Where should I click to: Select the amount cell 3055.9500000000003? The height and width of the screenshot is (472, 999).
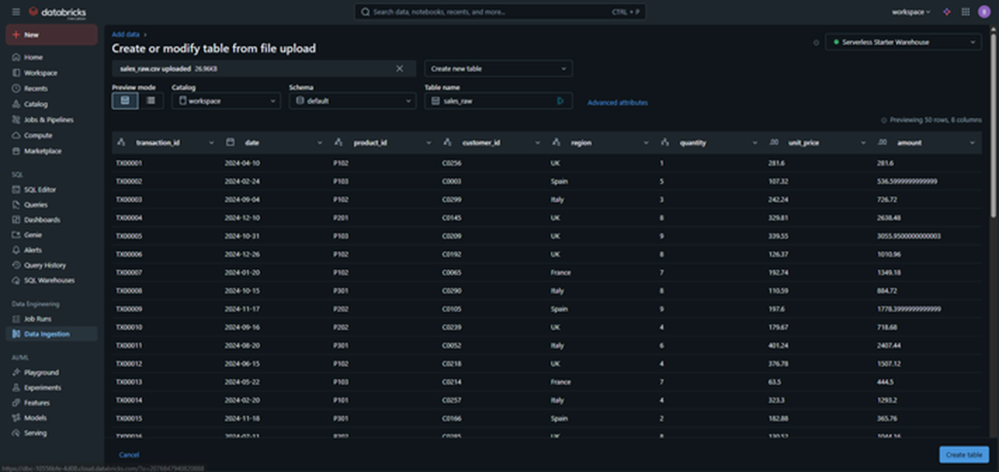pos(909,236)
